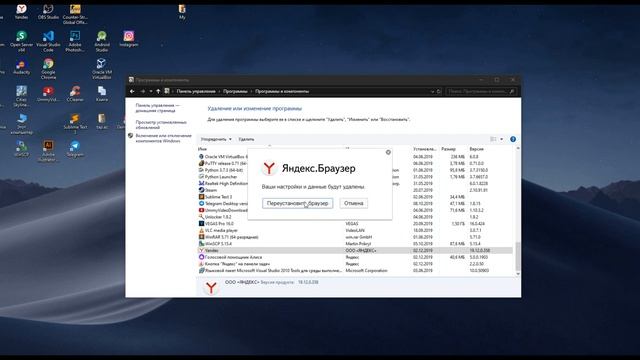Open the Yandex desktop shortcut

tap(21, 11)
